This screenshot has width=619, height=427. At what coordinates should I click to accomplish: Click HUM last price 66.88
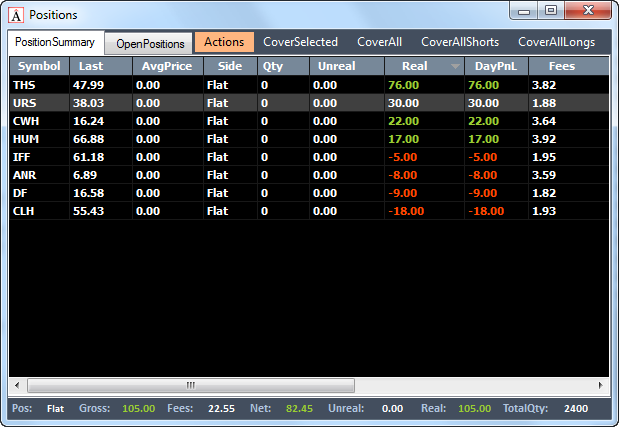[88, 139]
